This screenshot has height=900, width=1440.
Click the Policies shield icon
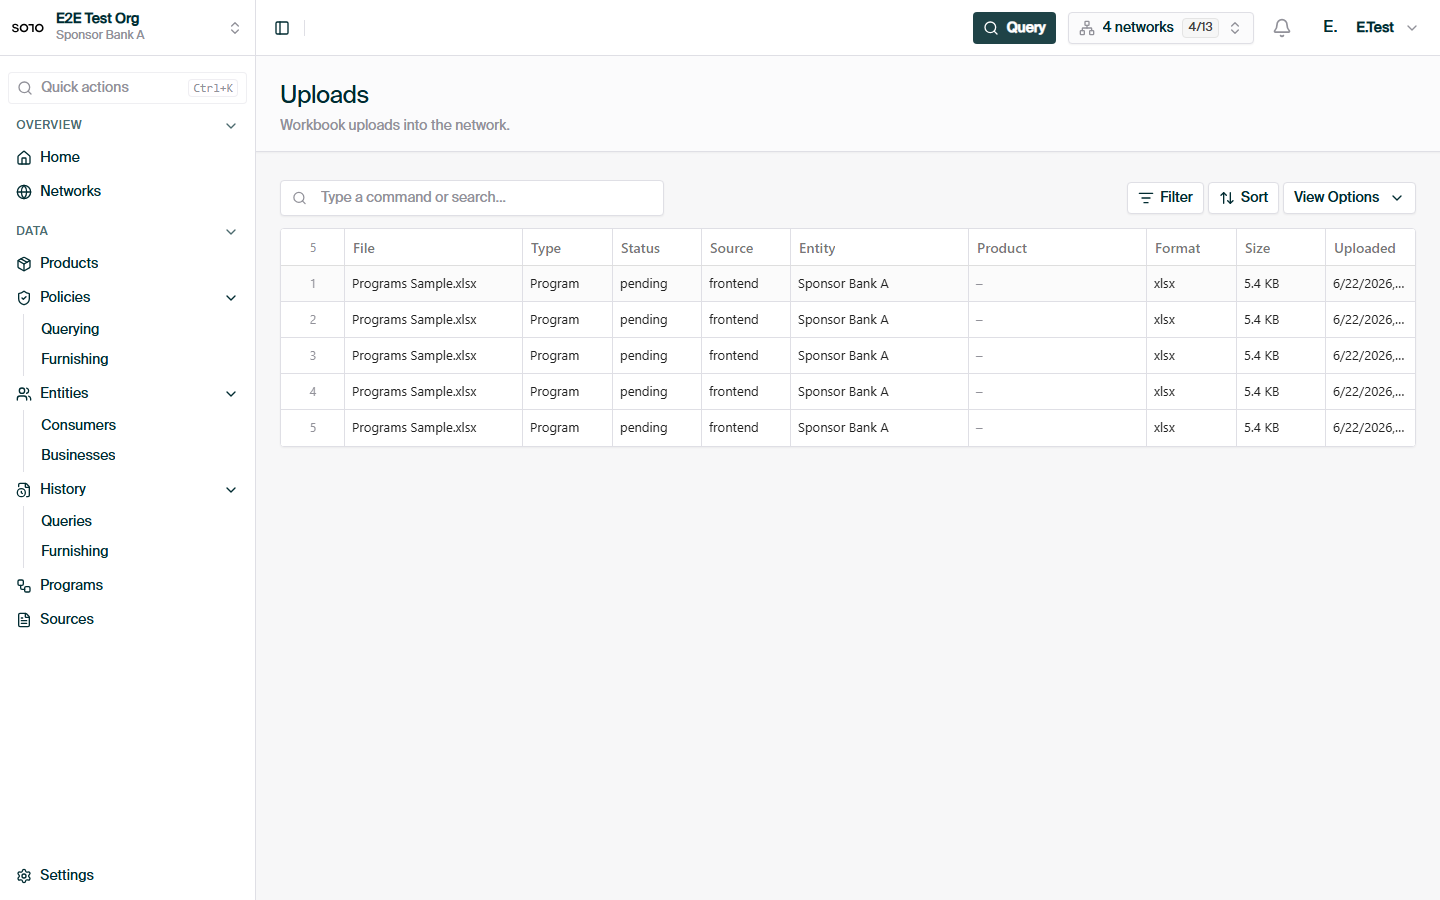coord(24,298)
